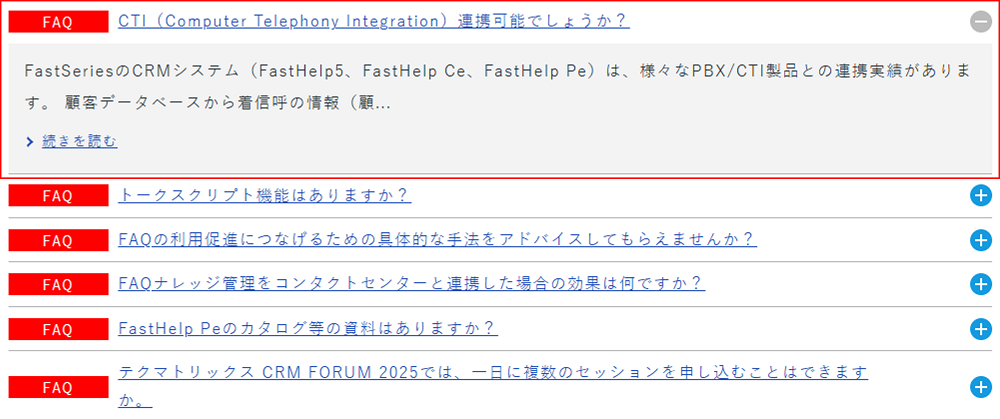Select the FastHelp Peのカタログ等の資料 link

point(307,329)
